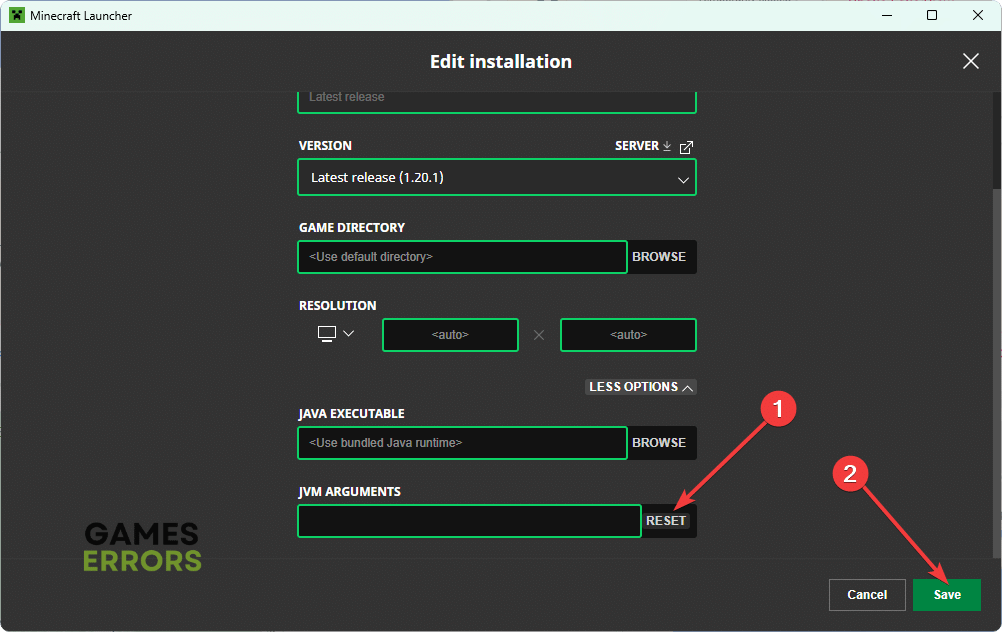Minimize the Minecraft Launcher window

pyautogui.click(x=886, y=15)
